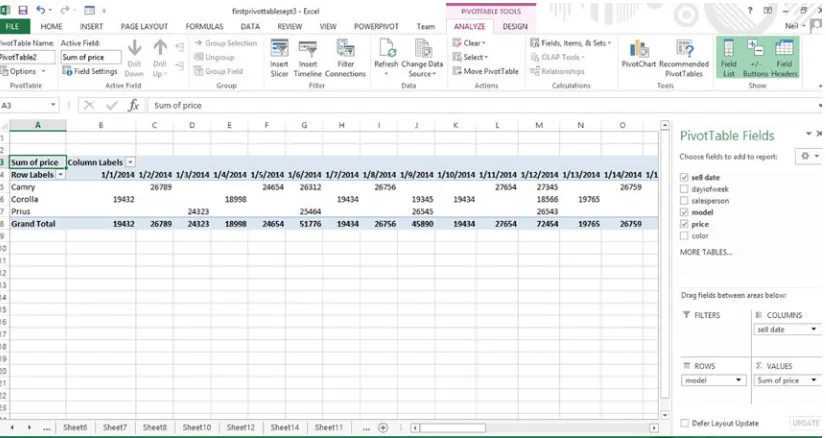Click the cancel X in formula bar

click(89, 105)
